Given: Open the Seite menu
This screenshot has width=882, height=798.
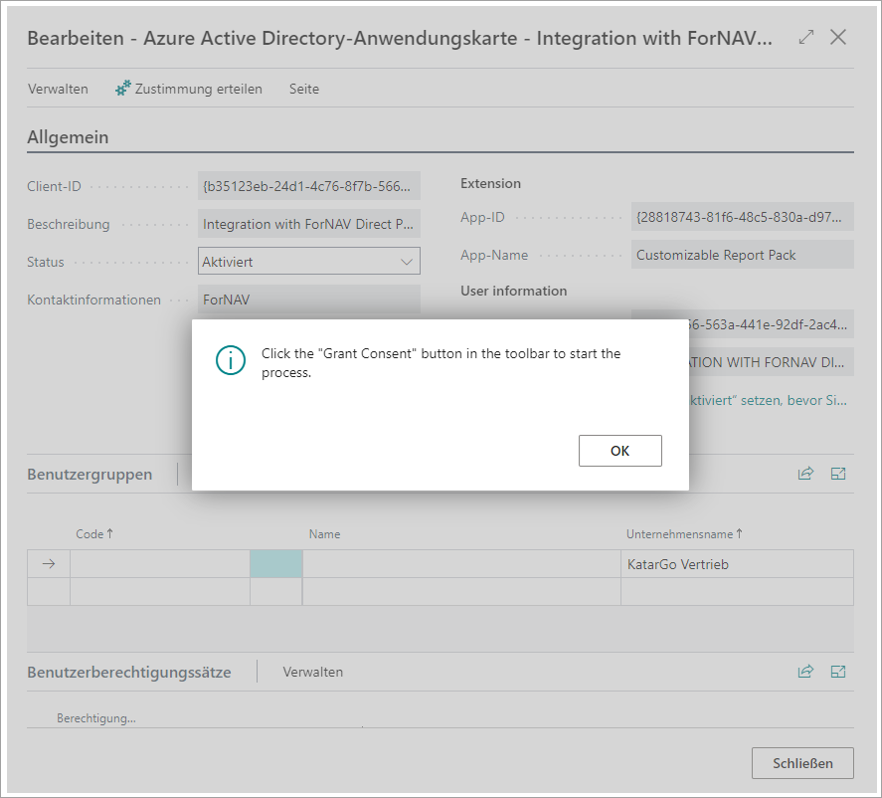Looking at the screenshot, I should (304, 89).
